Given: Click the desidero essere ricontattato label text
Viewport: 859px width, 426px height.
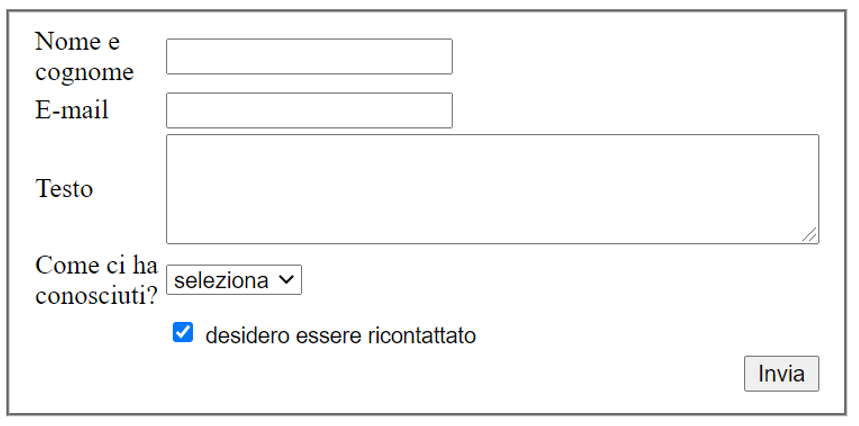Looking at the screenshot, I should 340,336.
